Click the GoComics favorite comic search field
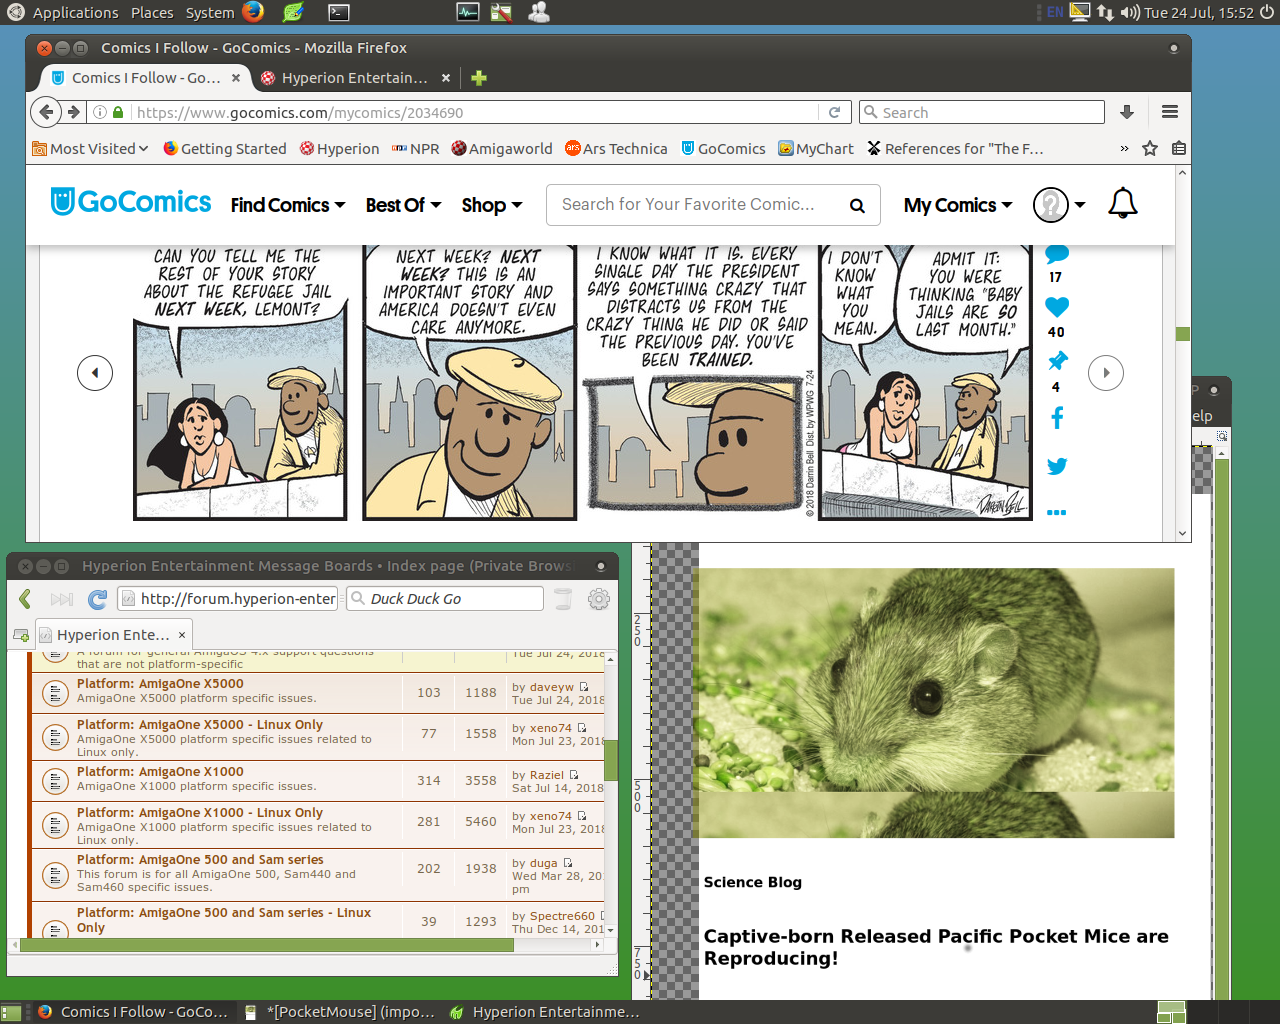 (690, 205)
